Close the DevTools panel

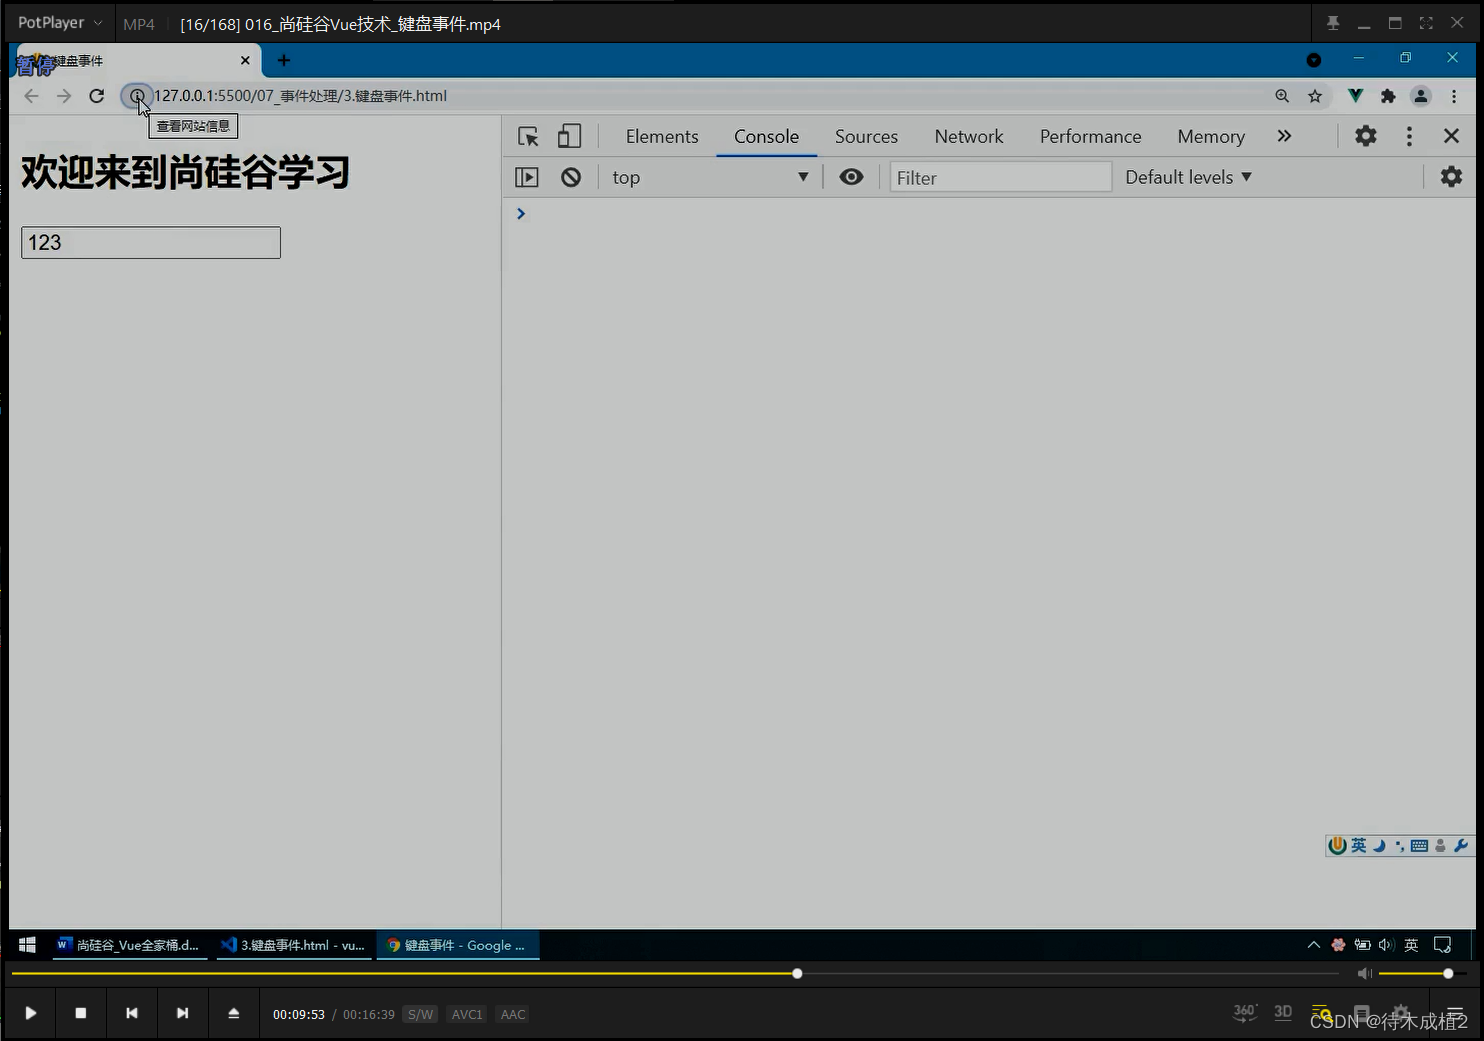1451,136
